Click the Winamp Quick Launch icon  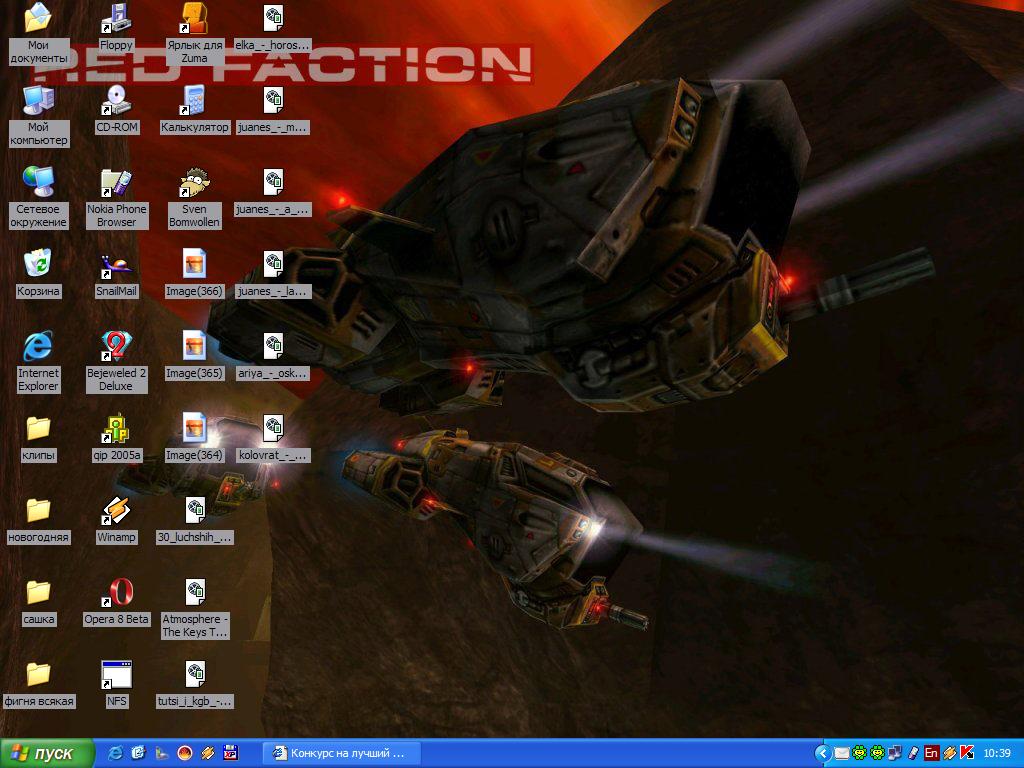[x=207, y=753]
